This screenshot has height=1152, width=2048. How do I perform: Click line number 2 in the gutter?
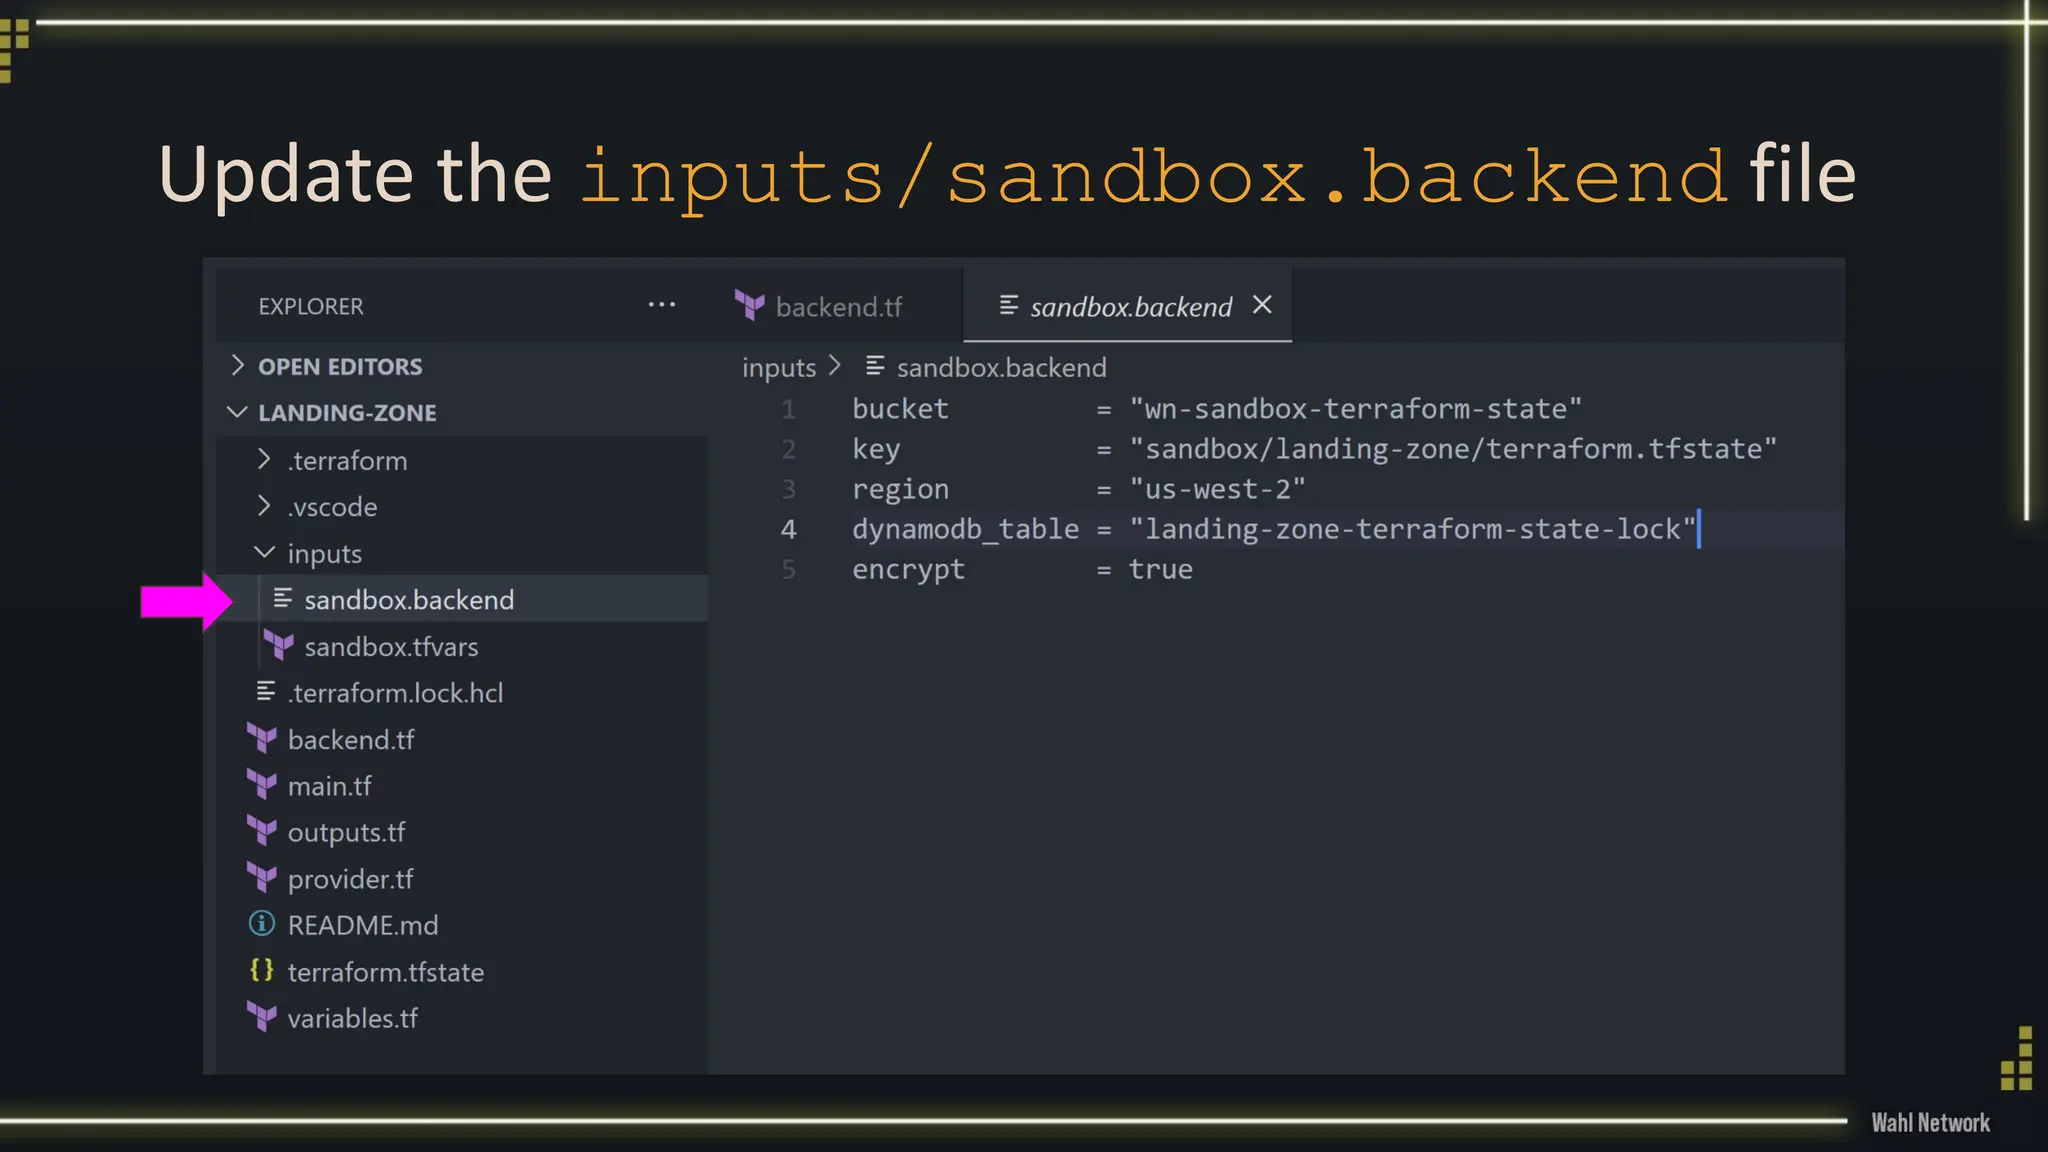tap(789, 449)
